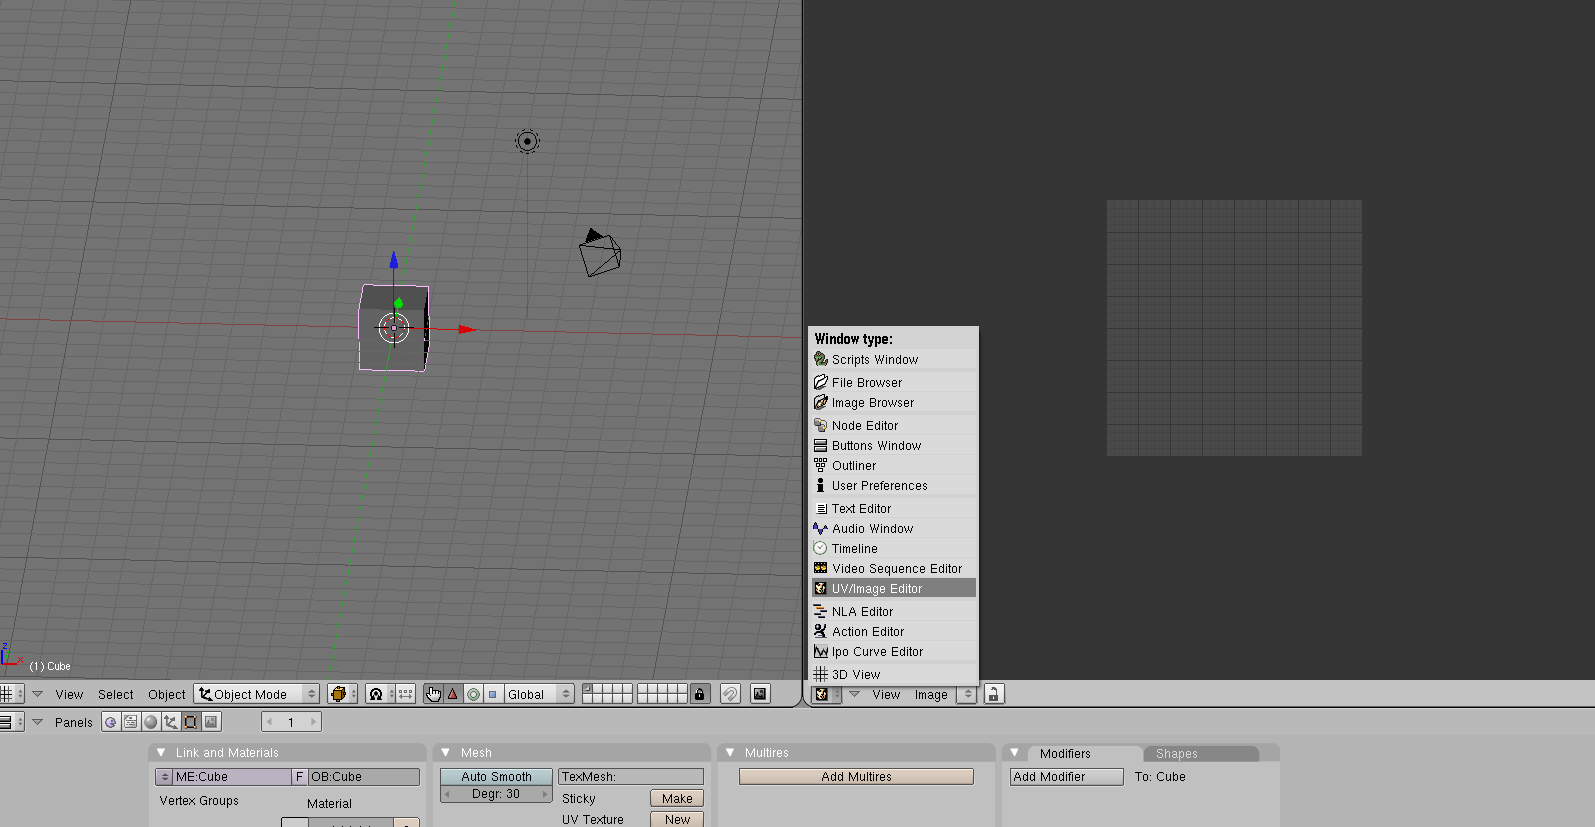Click the render preview image icon
This screenshot has height=827, width=1595.
click(760, 694)
